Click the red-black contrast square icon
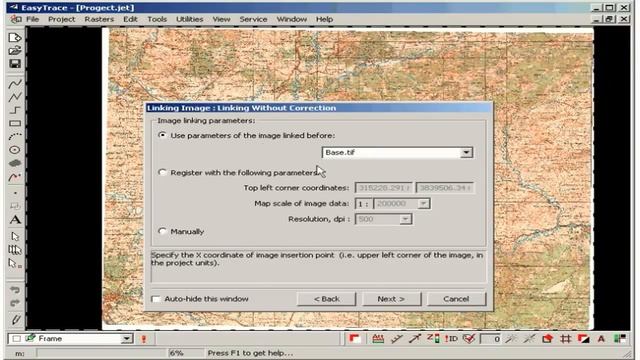Viewport: 640px width, 360px height. tap(583, 338)
